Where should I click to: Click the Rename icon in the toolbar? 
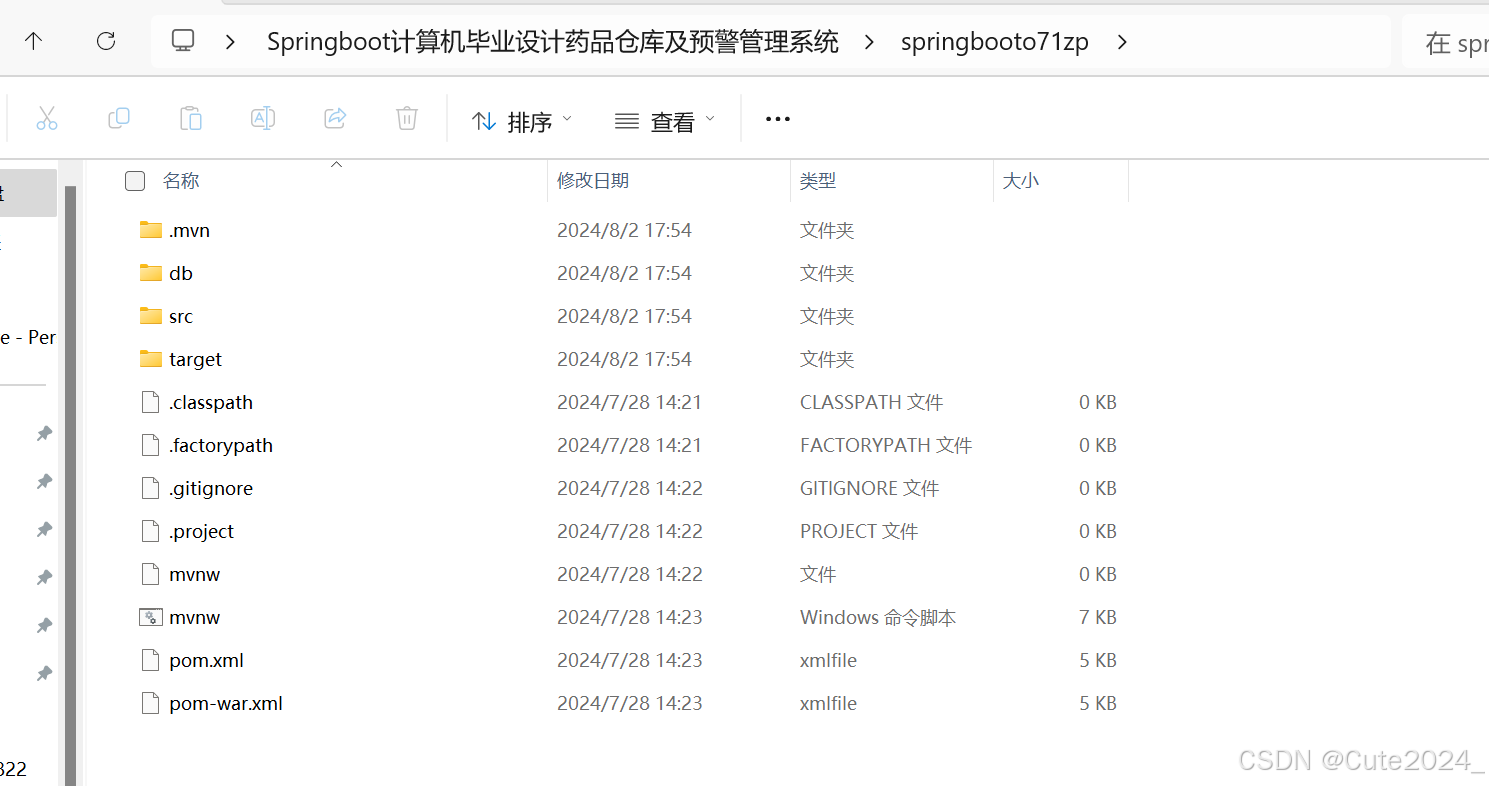(x=262, y=118)
